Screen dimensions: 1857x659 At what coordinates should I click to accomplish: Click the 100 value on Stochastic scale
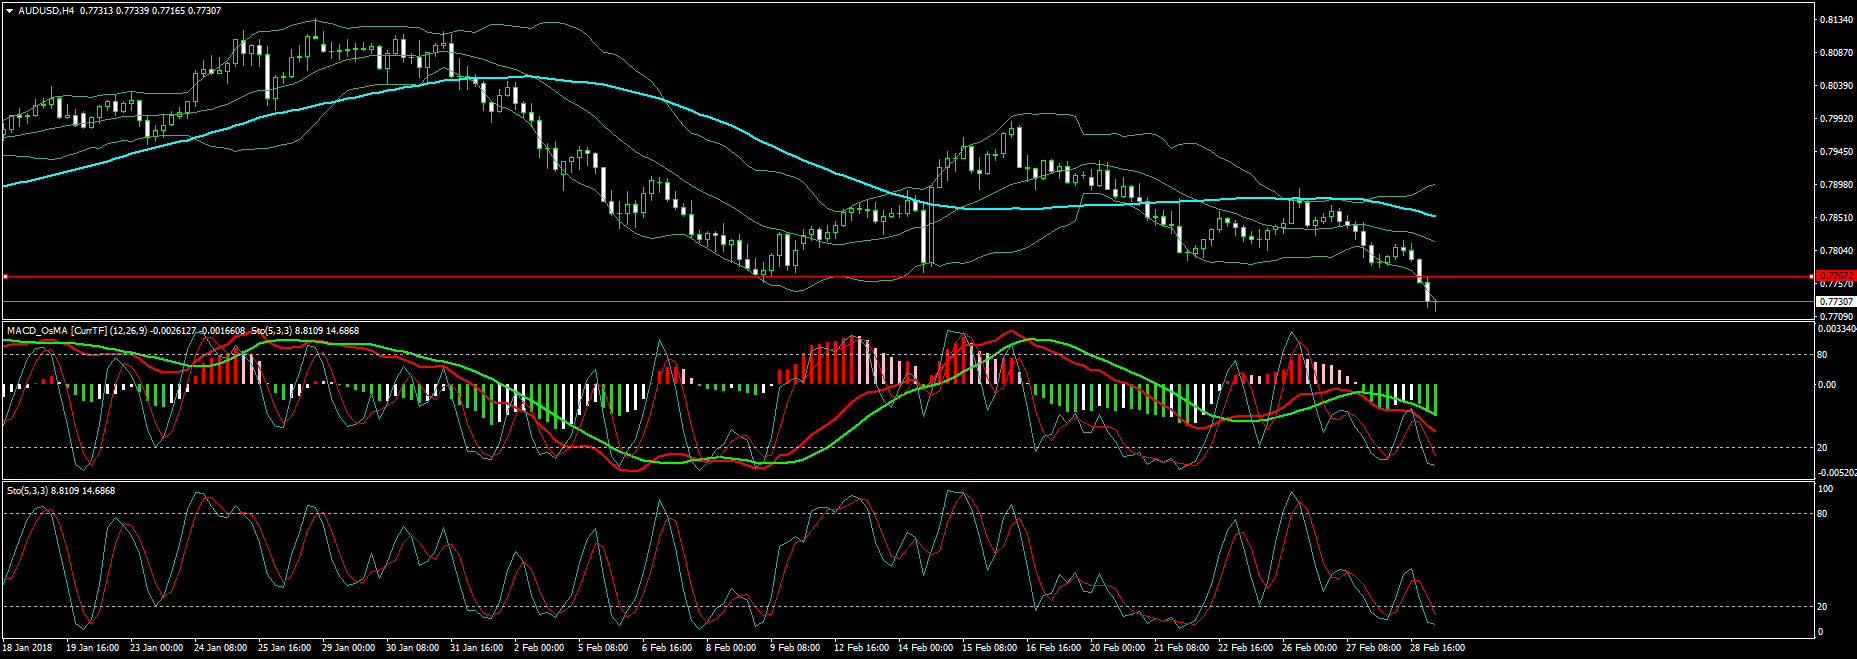pos(1824,489)
